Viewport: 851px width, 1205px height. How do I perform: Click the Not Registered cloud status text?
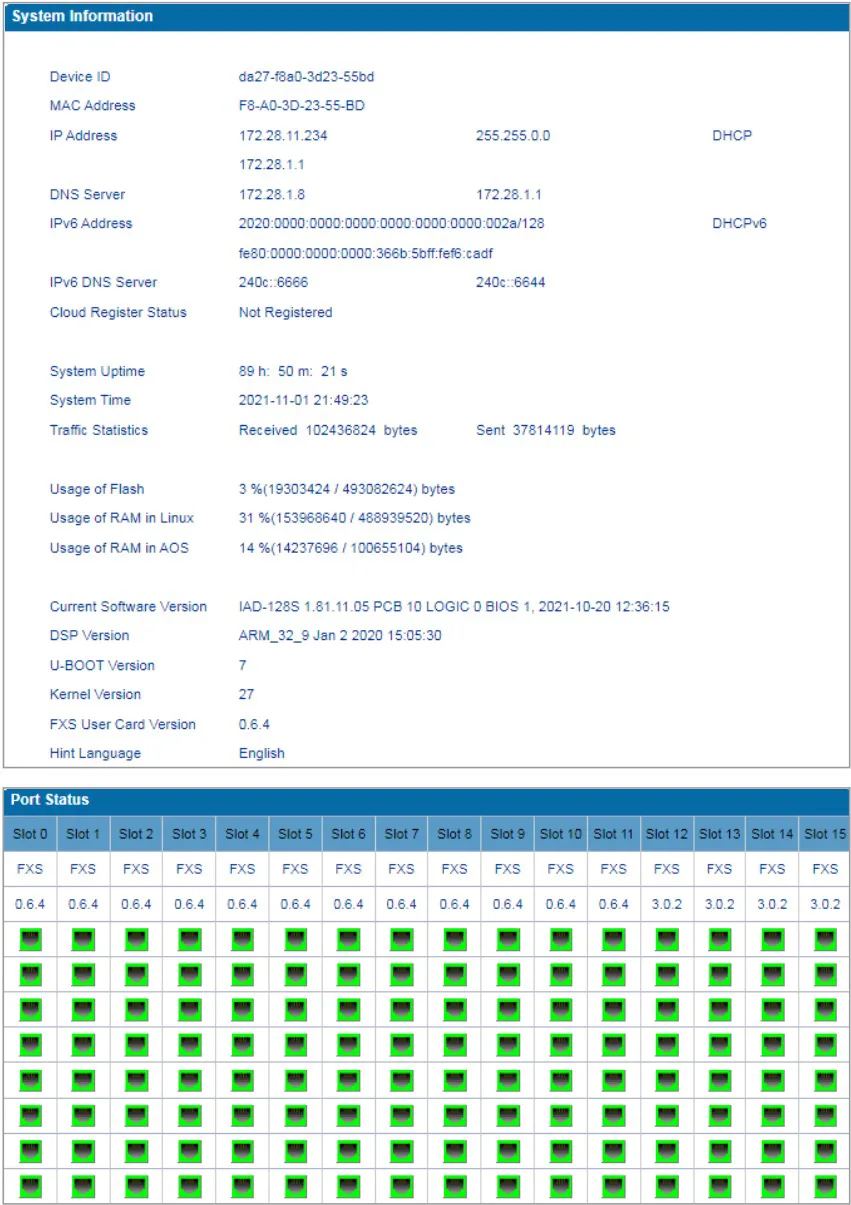pos(285,312)
